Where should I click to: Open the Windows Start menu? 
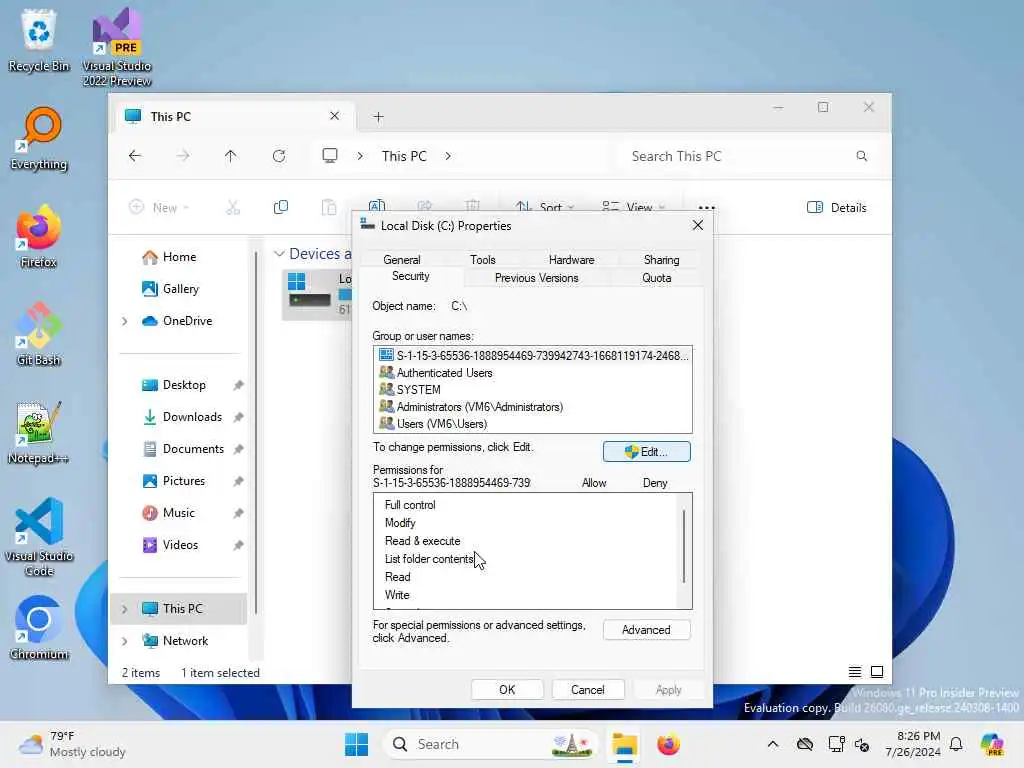[357, 744]
